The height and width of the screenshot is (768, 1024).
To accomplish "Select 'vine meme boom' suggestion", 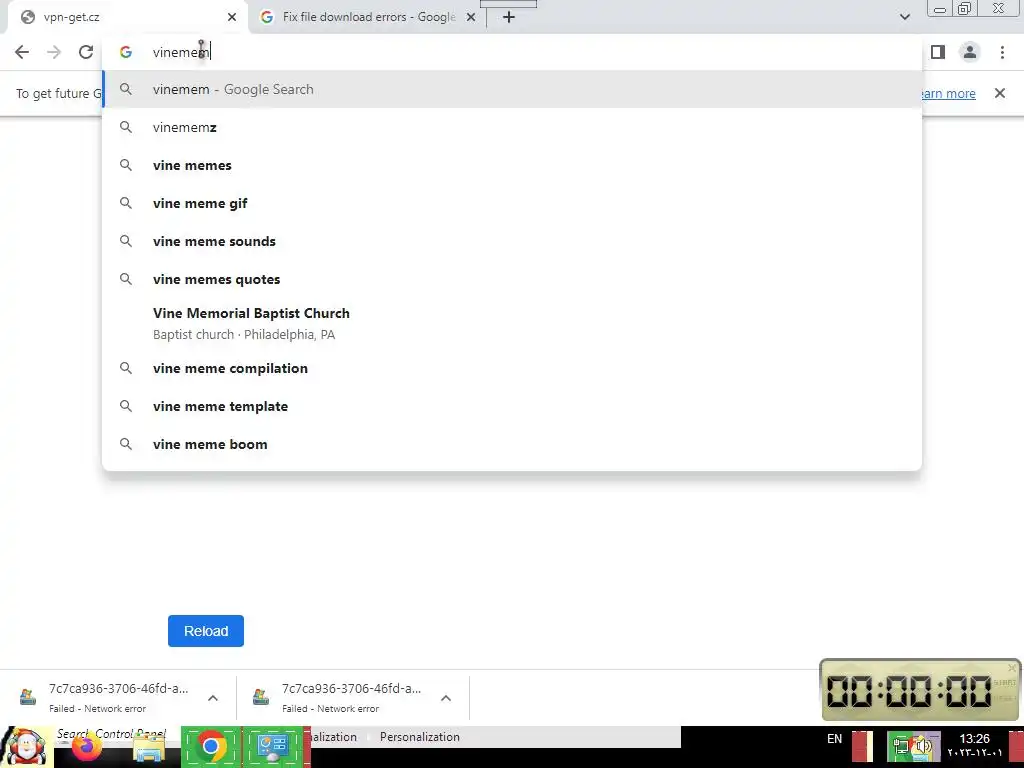I will [x=512, y=444].
